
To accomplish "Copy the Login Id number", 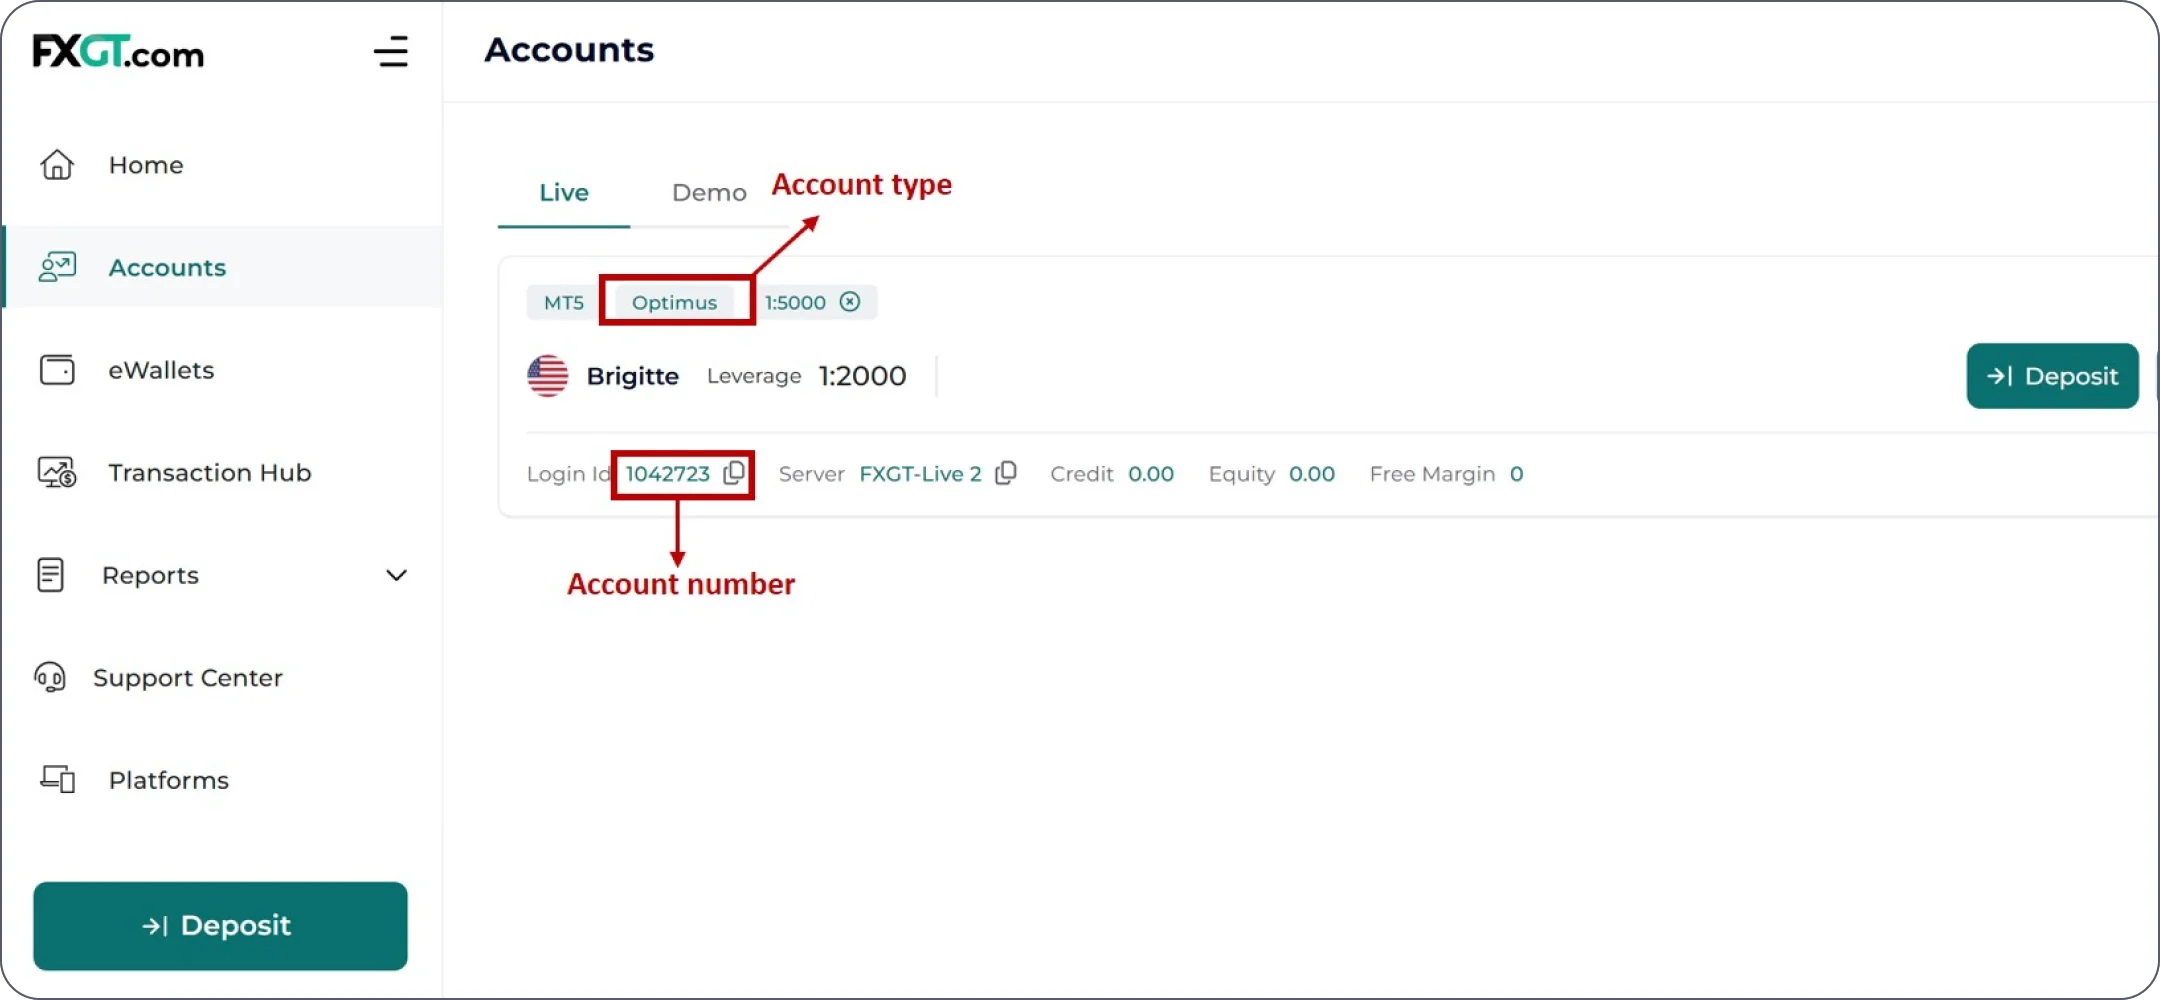I will 734,473.
